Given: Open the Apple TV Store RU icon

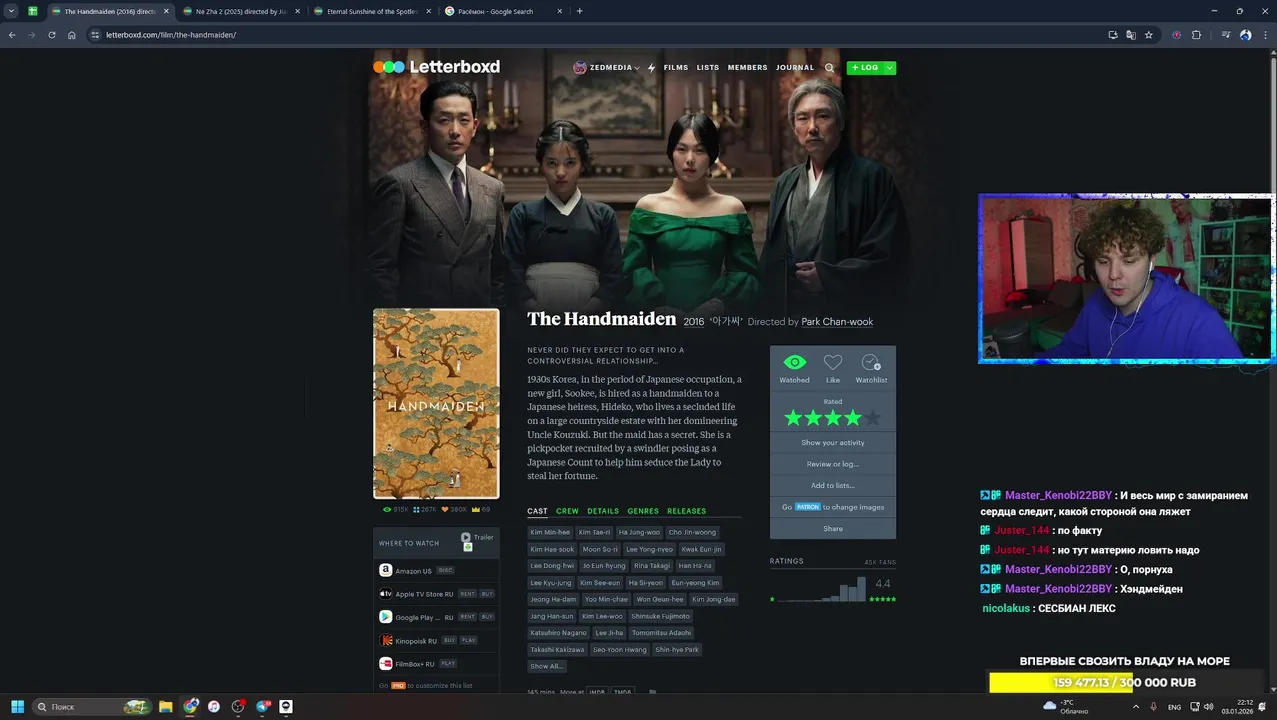Looking at the screenshot, I should 385,593.
